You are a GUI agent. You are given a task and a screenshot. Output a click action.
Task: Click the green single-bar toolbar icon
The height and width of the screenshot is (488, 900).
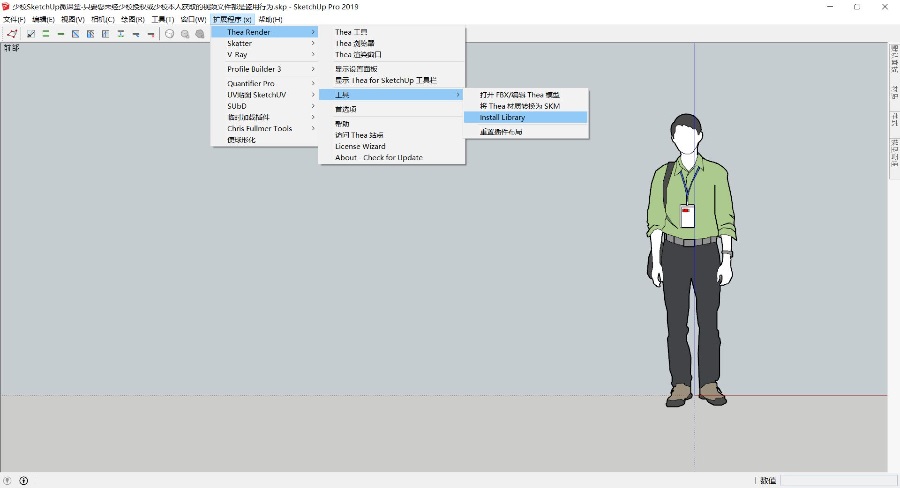[x=61, y=34]
